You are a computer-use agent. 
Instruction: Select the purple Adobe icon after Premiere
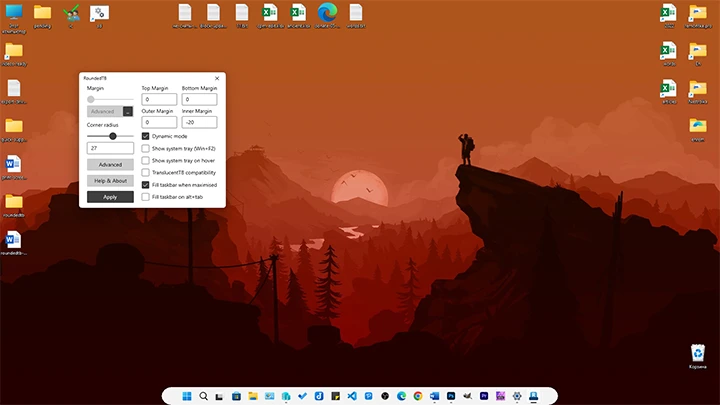501,396
